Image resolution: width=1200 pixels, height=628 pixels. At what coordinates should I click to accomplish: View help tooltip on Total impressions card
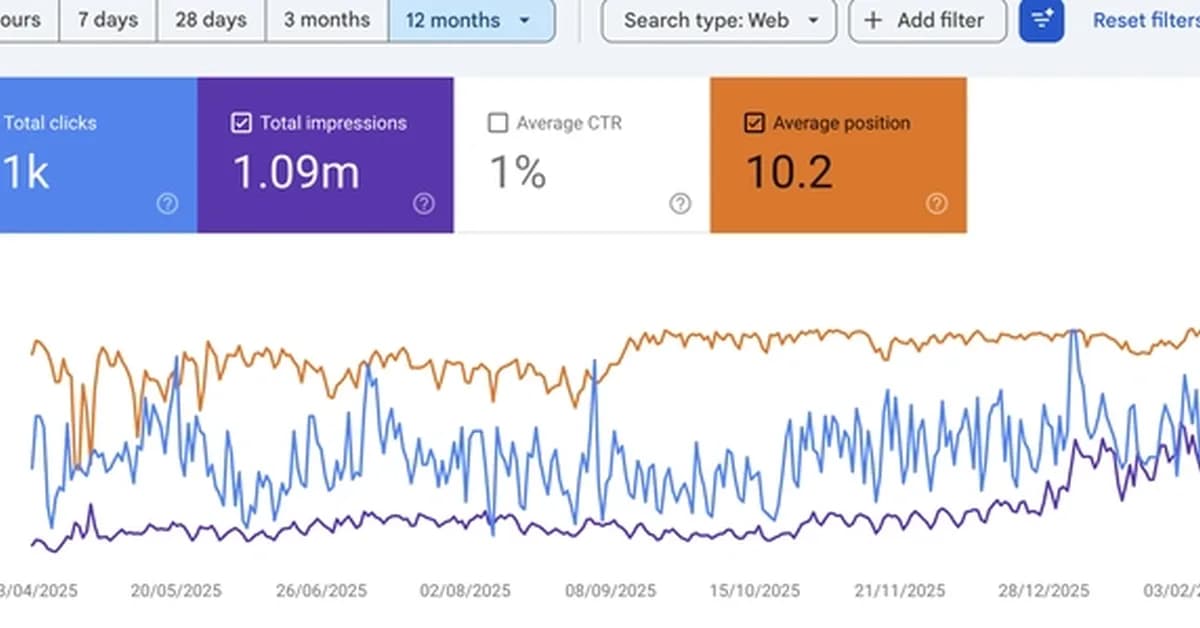[424, 204]
